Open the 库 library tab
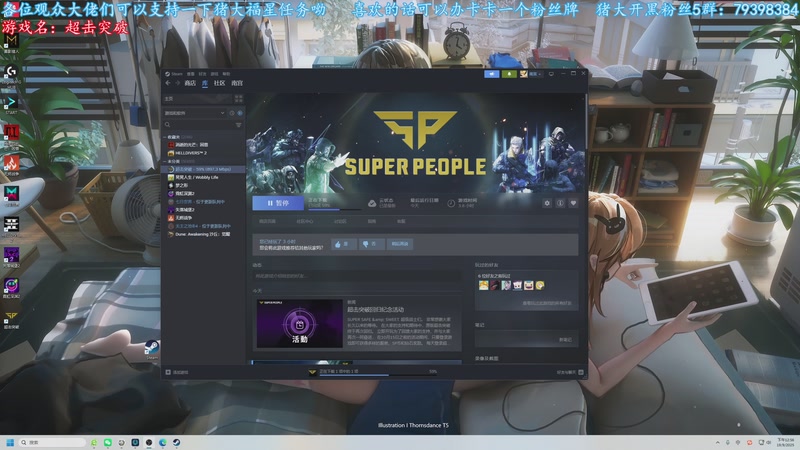This screenshot has height=450, width=800. coord(205,83)
